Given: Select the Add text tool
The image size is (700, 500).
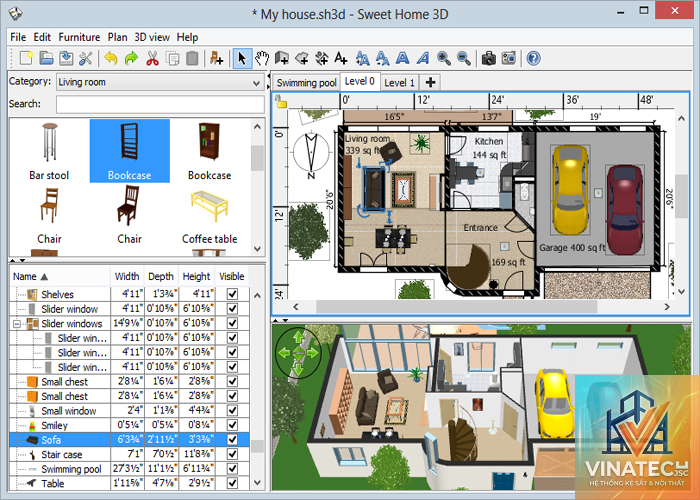Looking at the screenshot, I should pos(341,58).
